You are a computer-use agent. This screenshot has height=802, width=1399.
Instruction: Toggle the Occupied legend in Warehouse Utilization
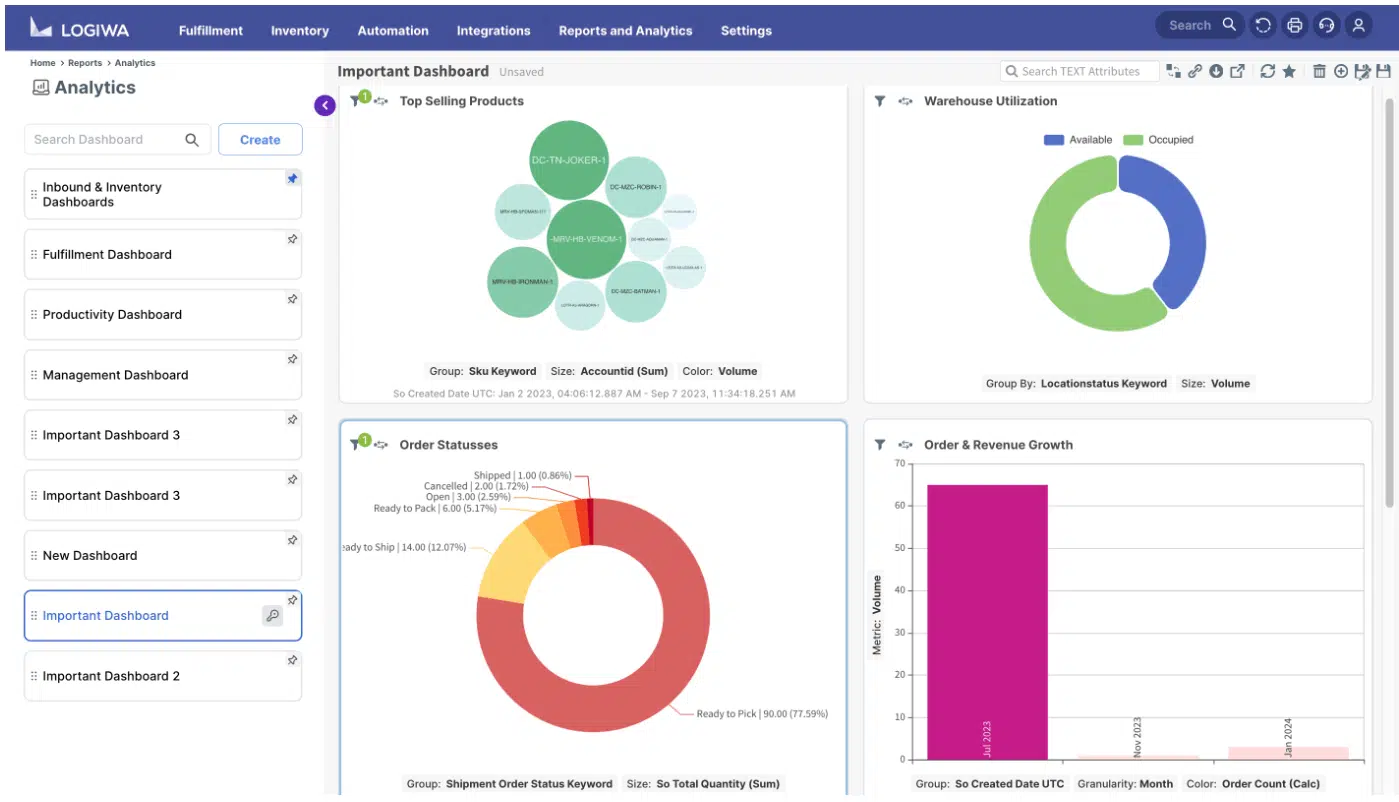coord(1158,140)
